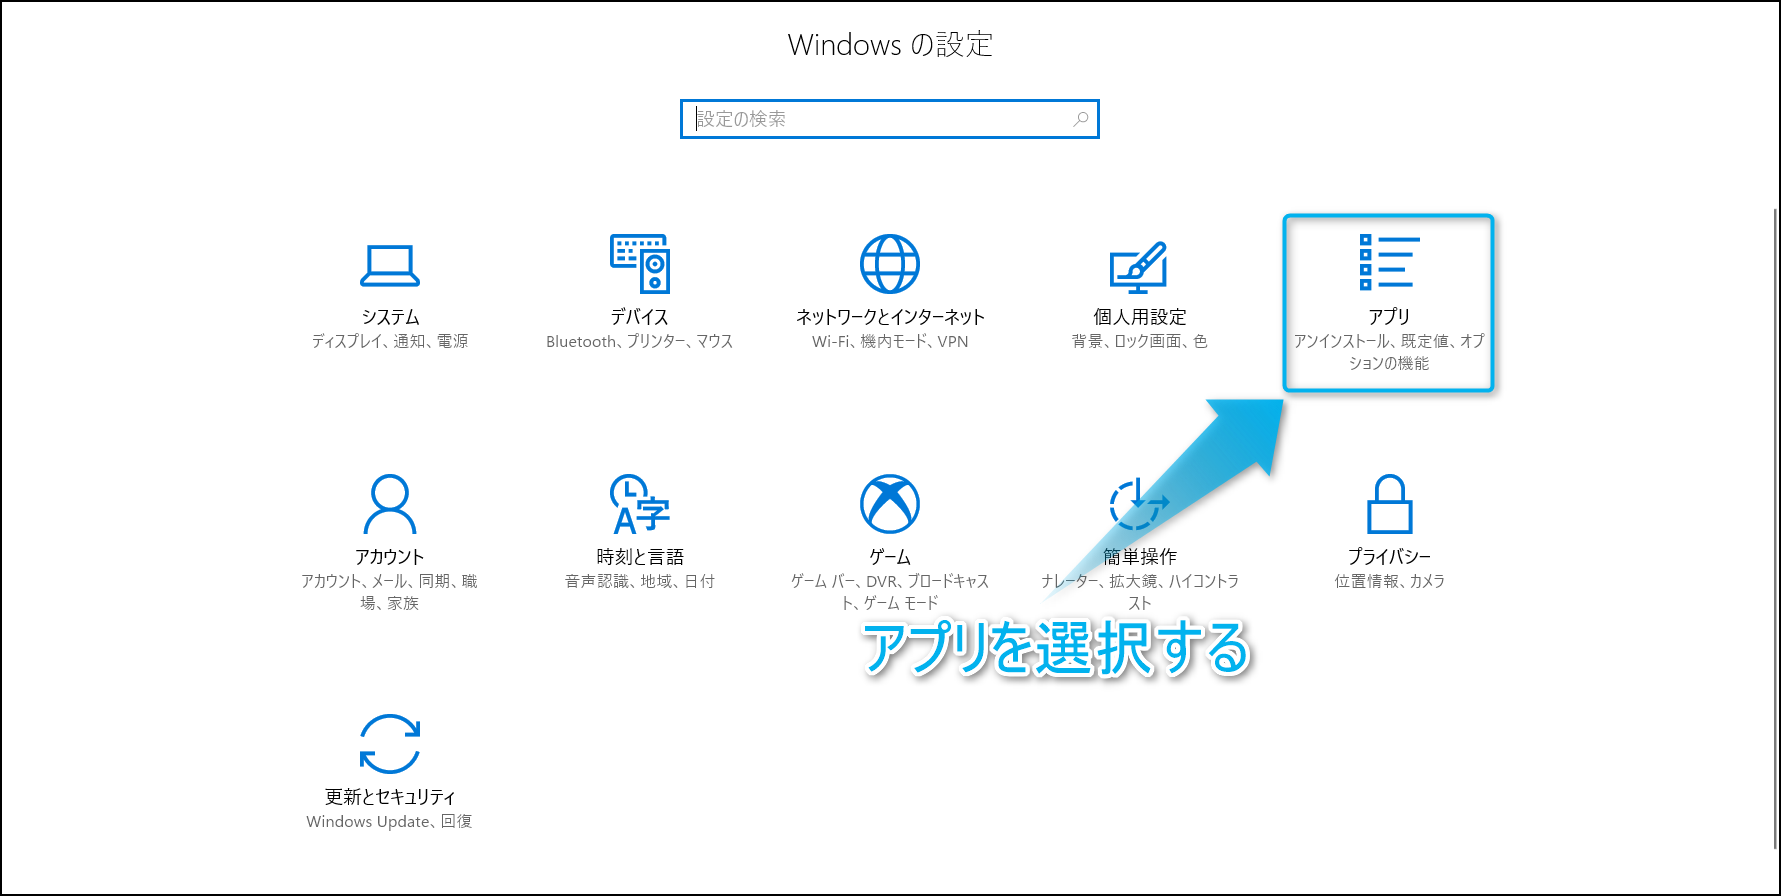Select the アプリ category title text

(x=1389, y=317)
